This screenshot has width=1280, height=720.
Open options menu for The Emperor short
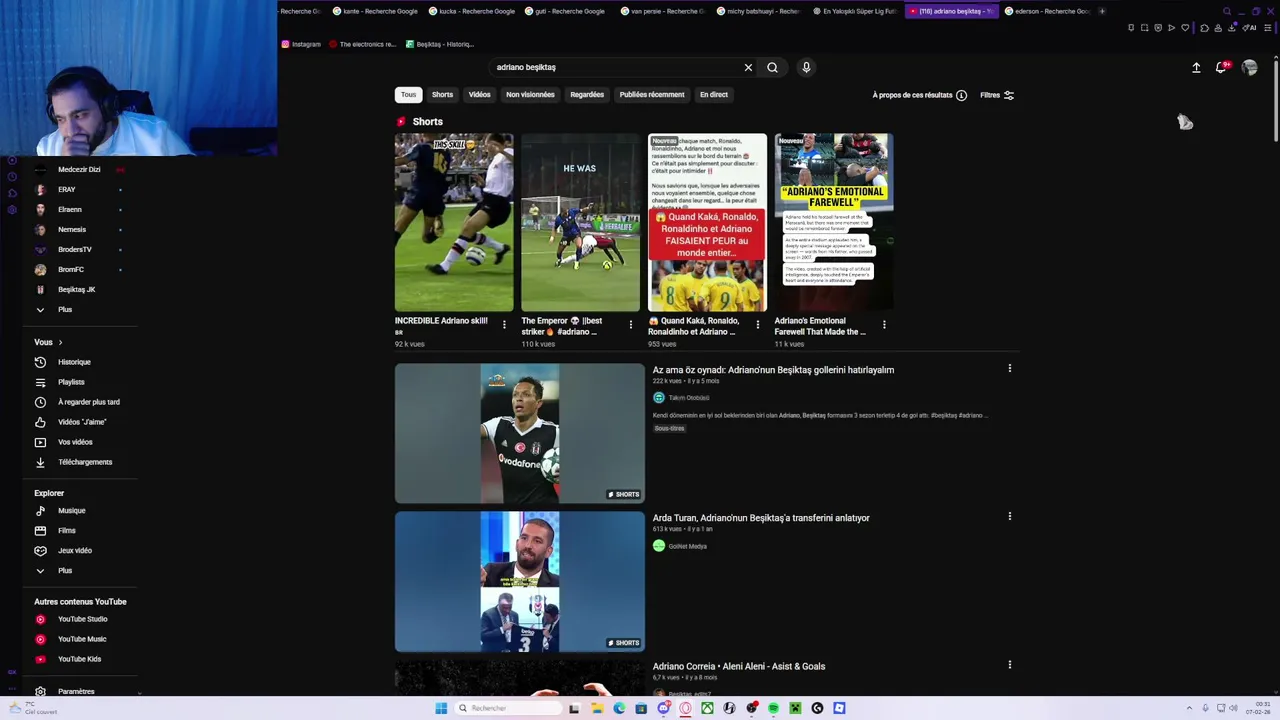point(630,325)
